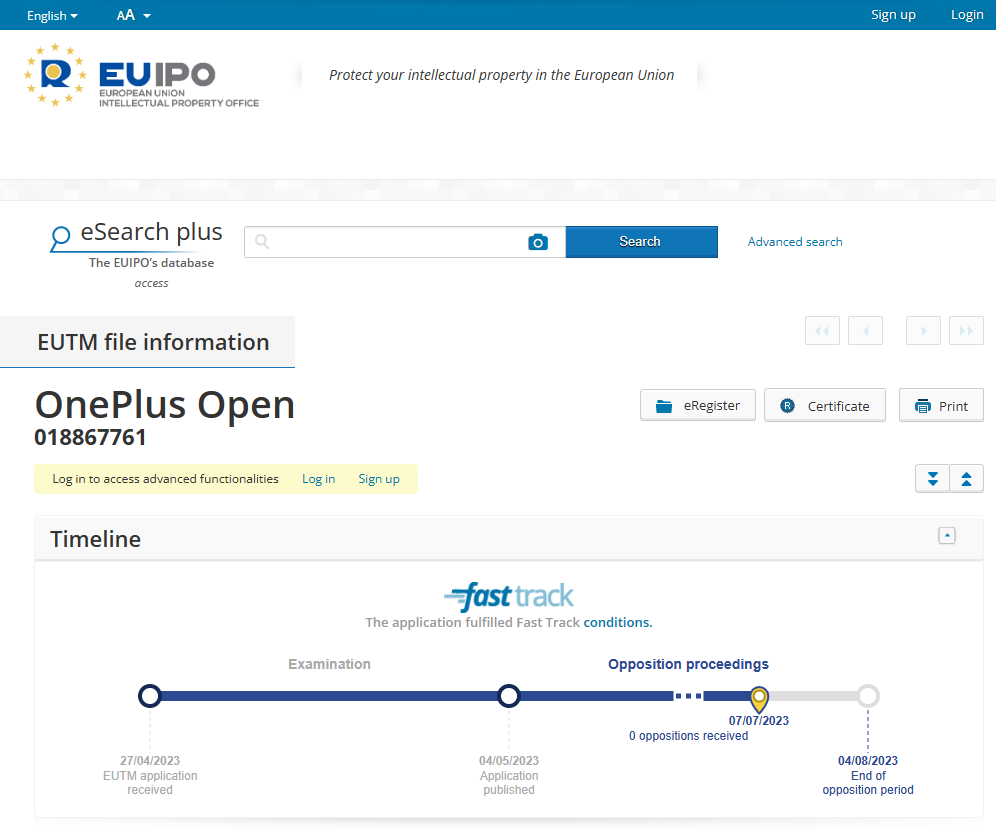Open the English language dropdown
Screen dimensions: 996x831
click(x=52, y=15)
